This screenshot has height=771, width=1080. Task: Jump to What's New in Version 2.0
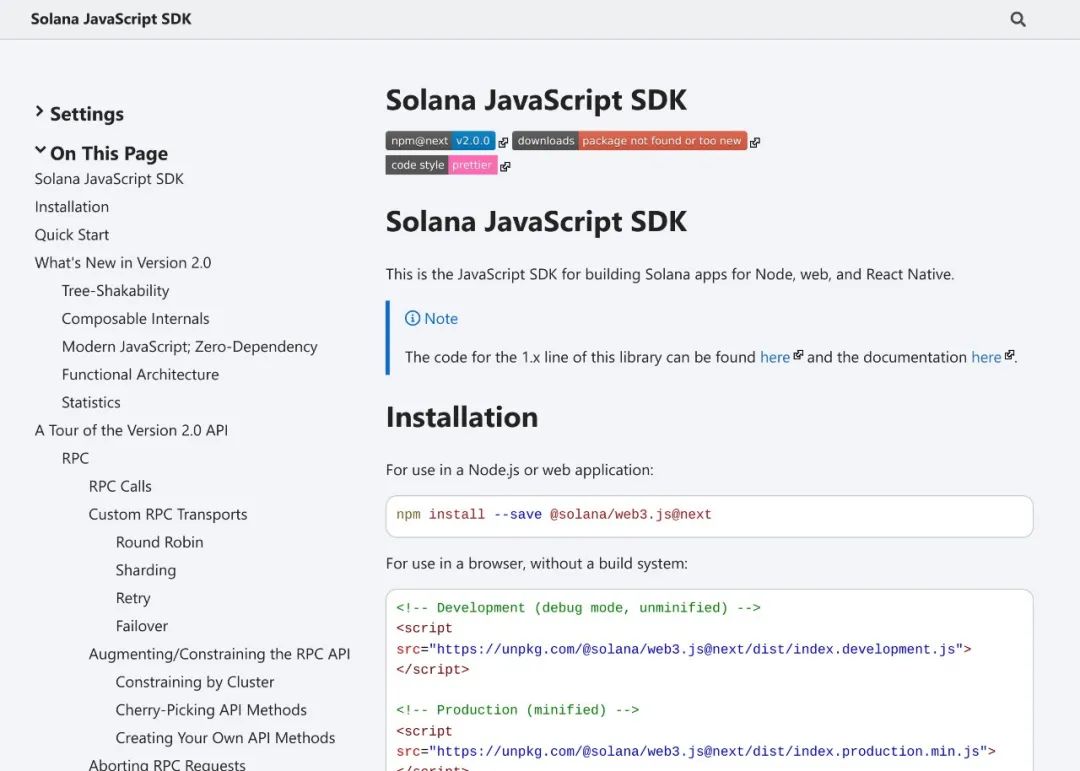[123, 263]
